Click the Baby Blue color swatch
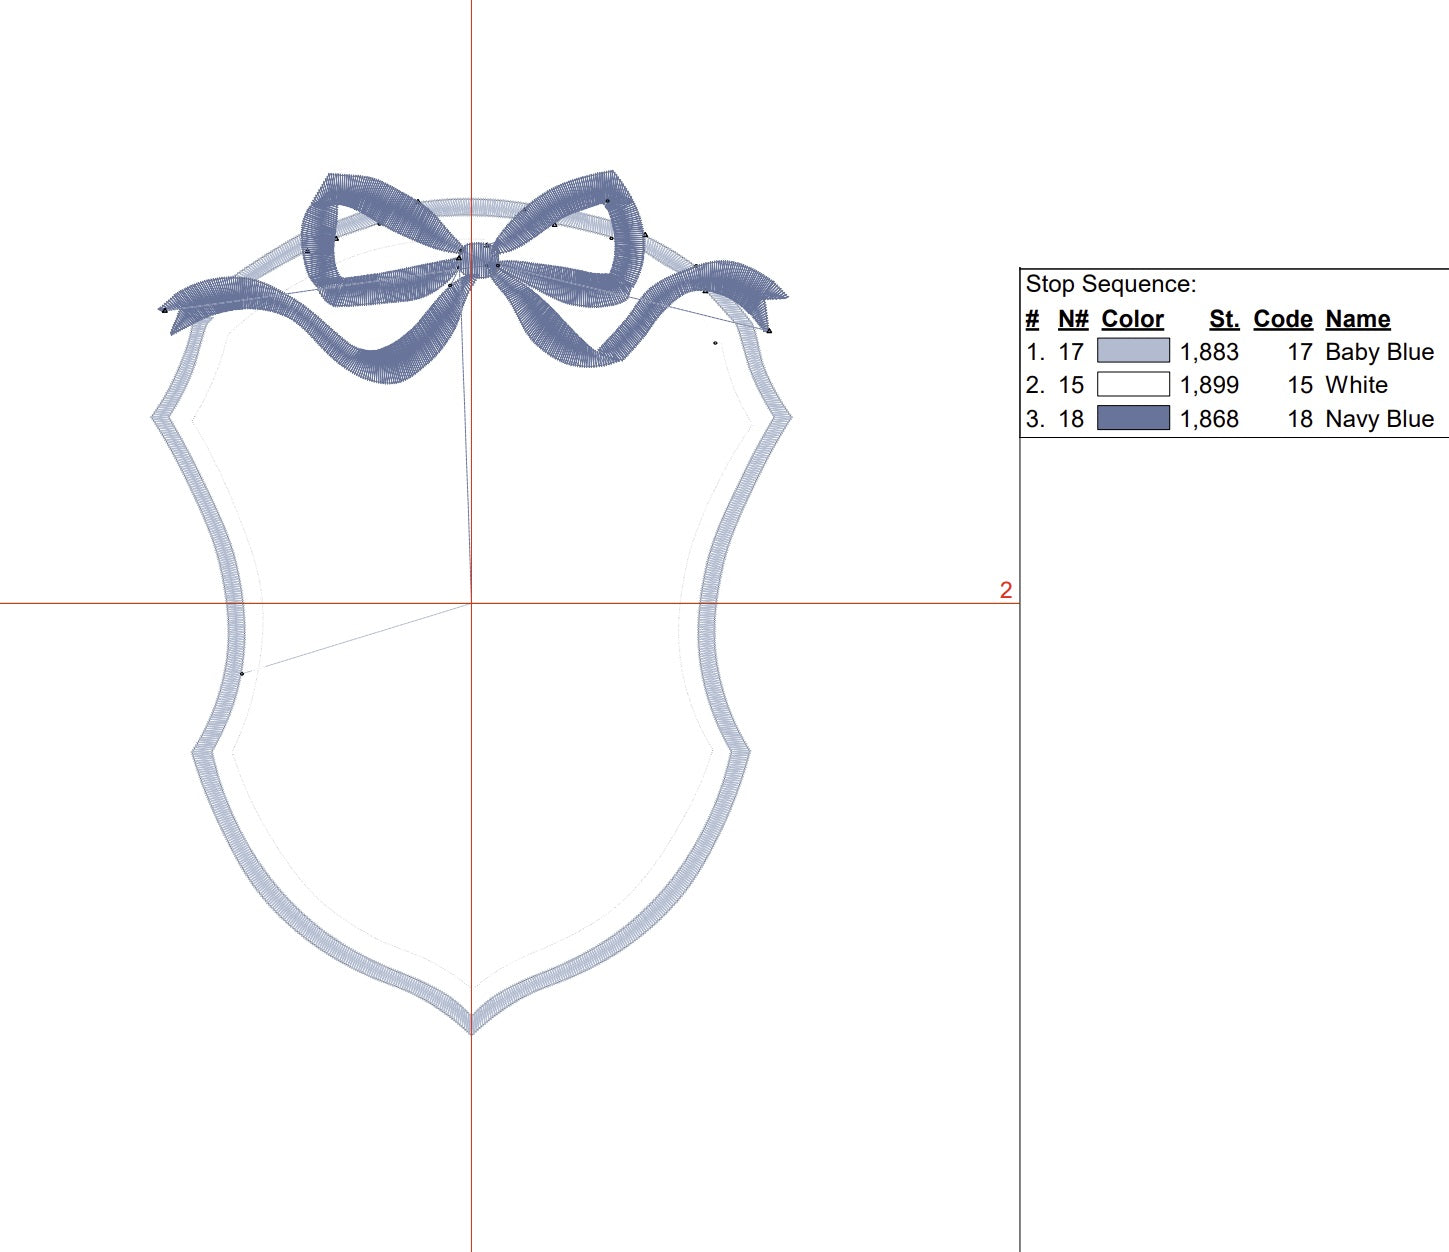1449x1252 pixels. click(1133, 351)
